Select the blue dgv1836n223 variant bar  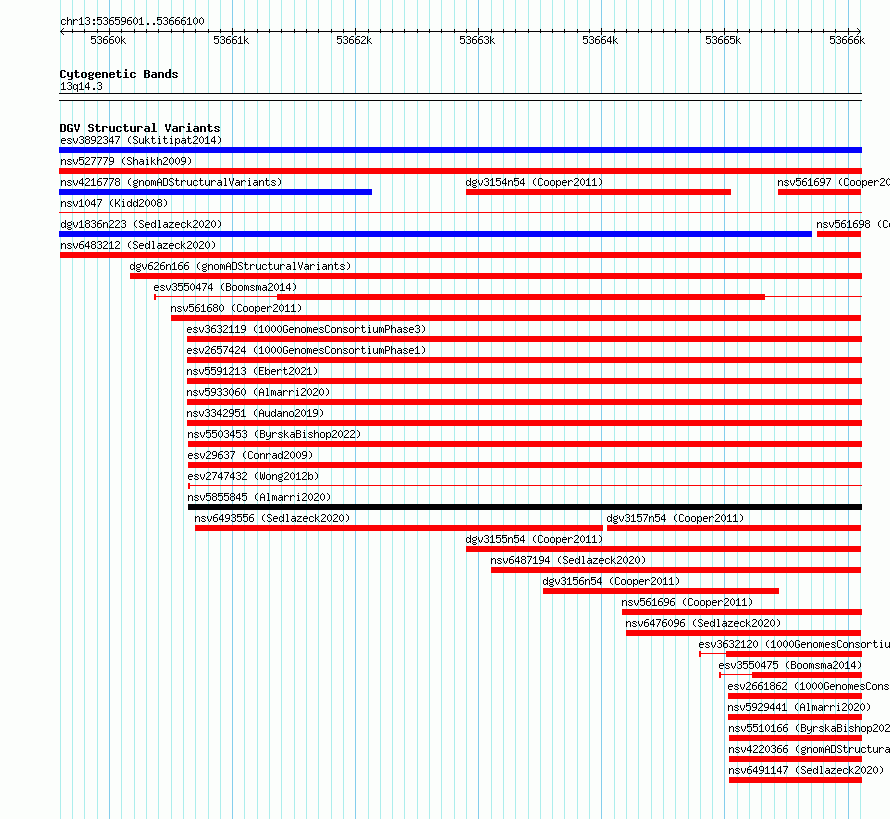click(435, 234)
